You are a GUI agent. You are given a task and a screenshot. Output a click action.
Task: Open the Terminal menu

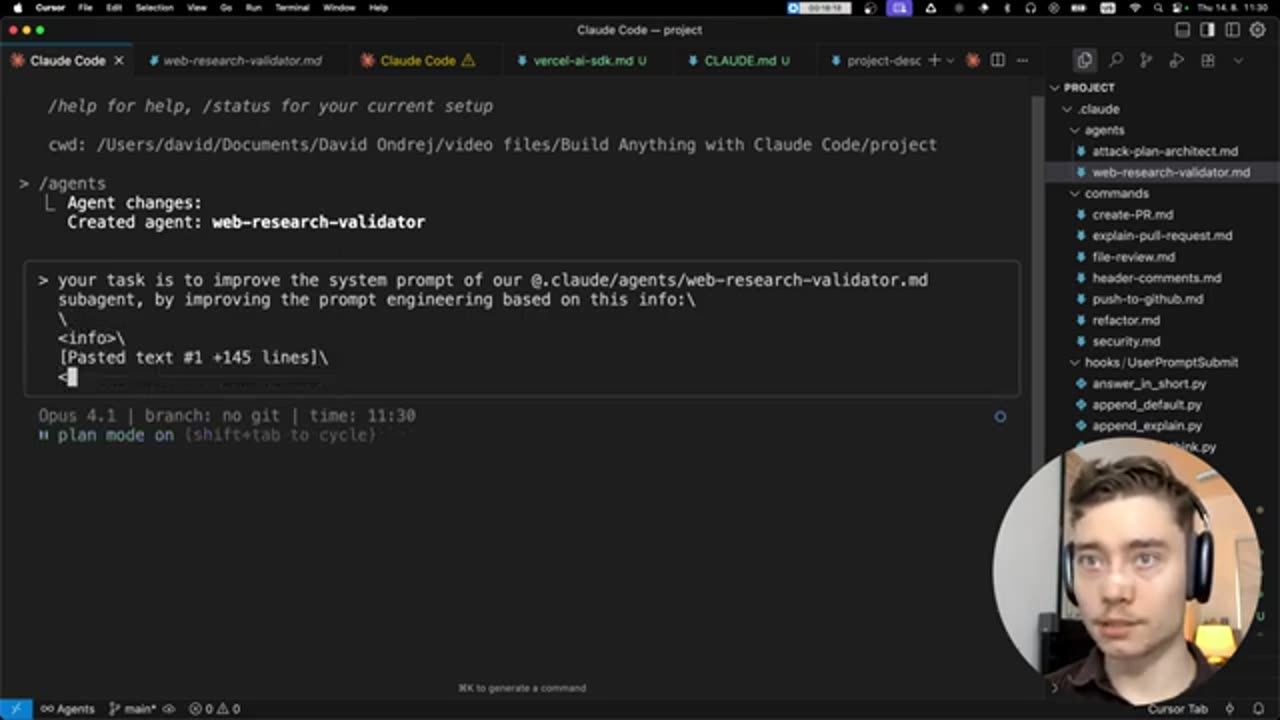(292, 8)
